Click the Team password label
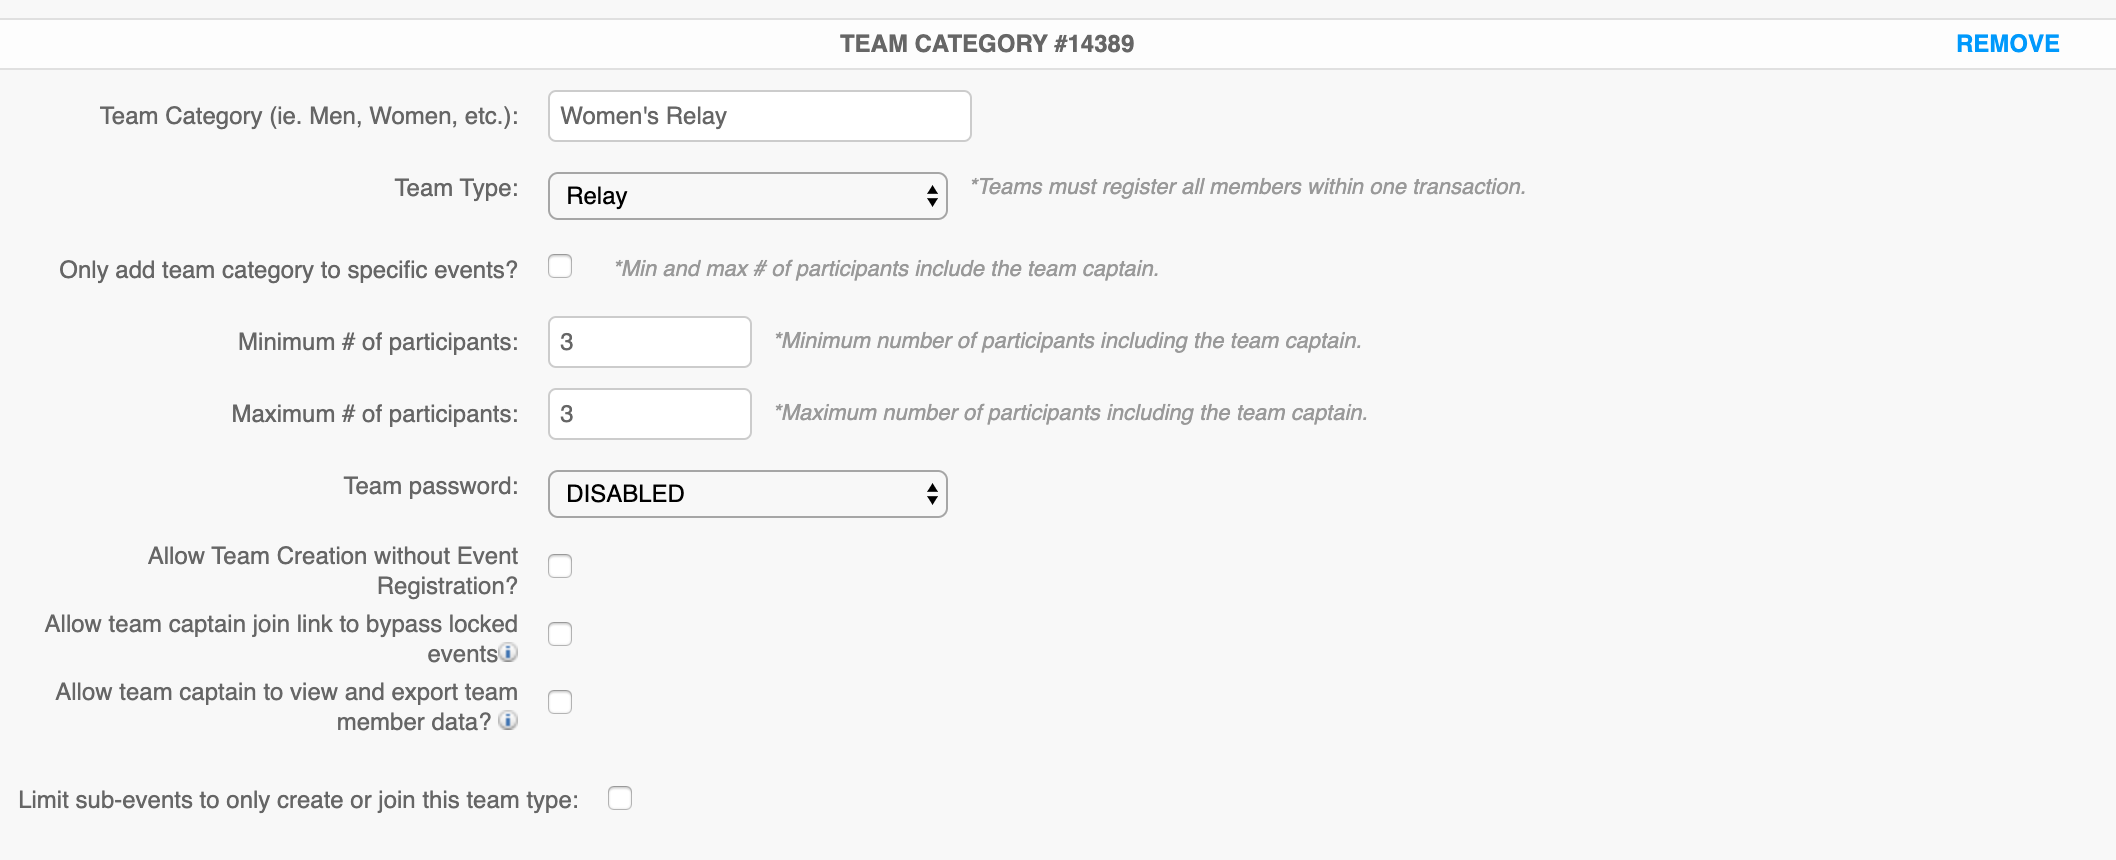The height and width of the screenshot is (860, 2116). 431,486
